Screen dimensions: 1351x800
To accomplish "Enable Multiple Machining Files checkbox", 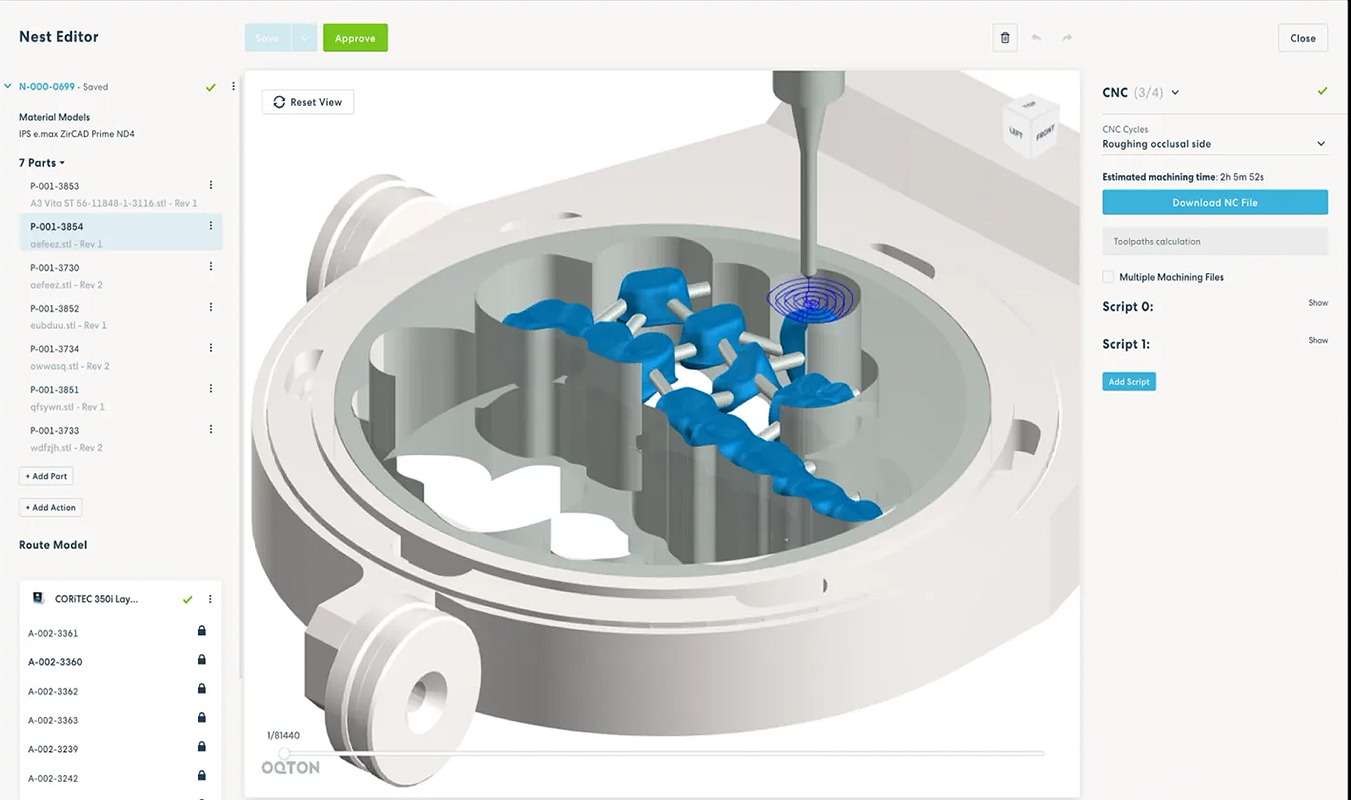I will [x=1108, y=277].
